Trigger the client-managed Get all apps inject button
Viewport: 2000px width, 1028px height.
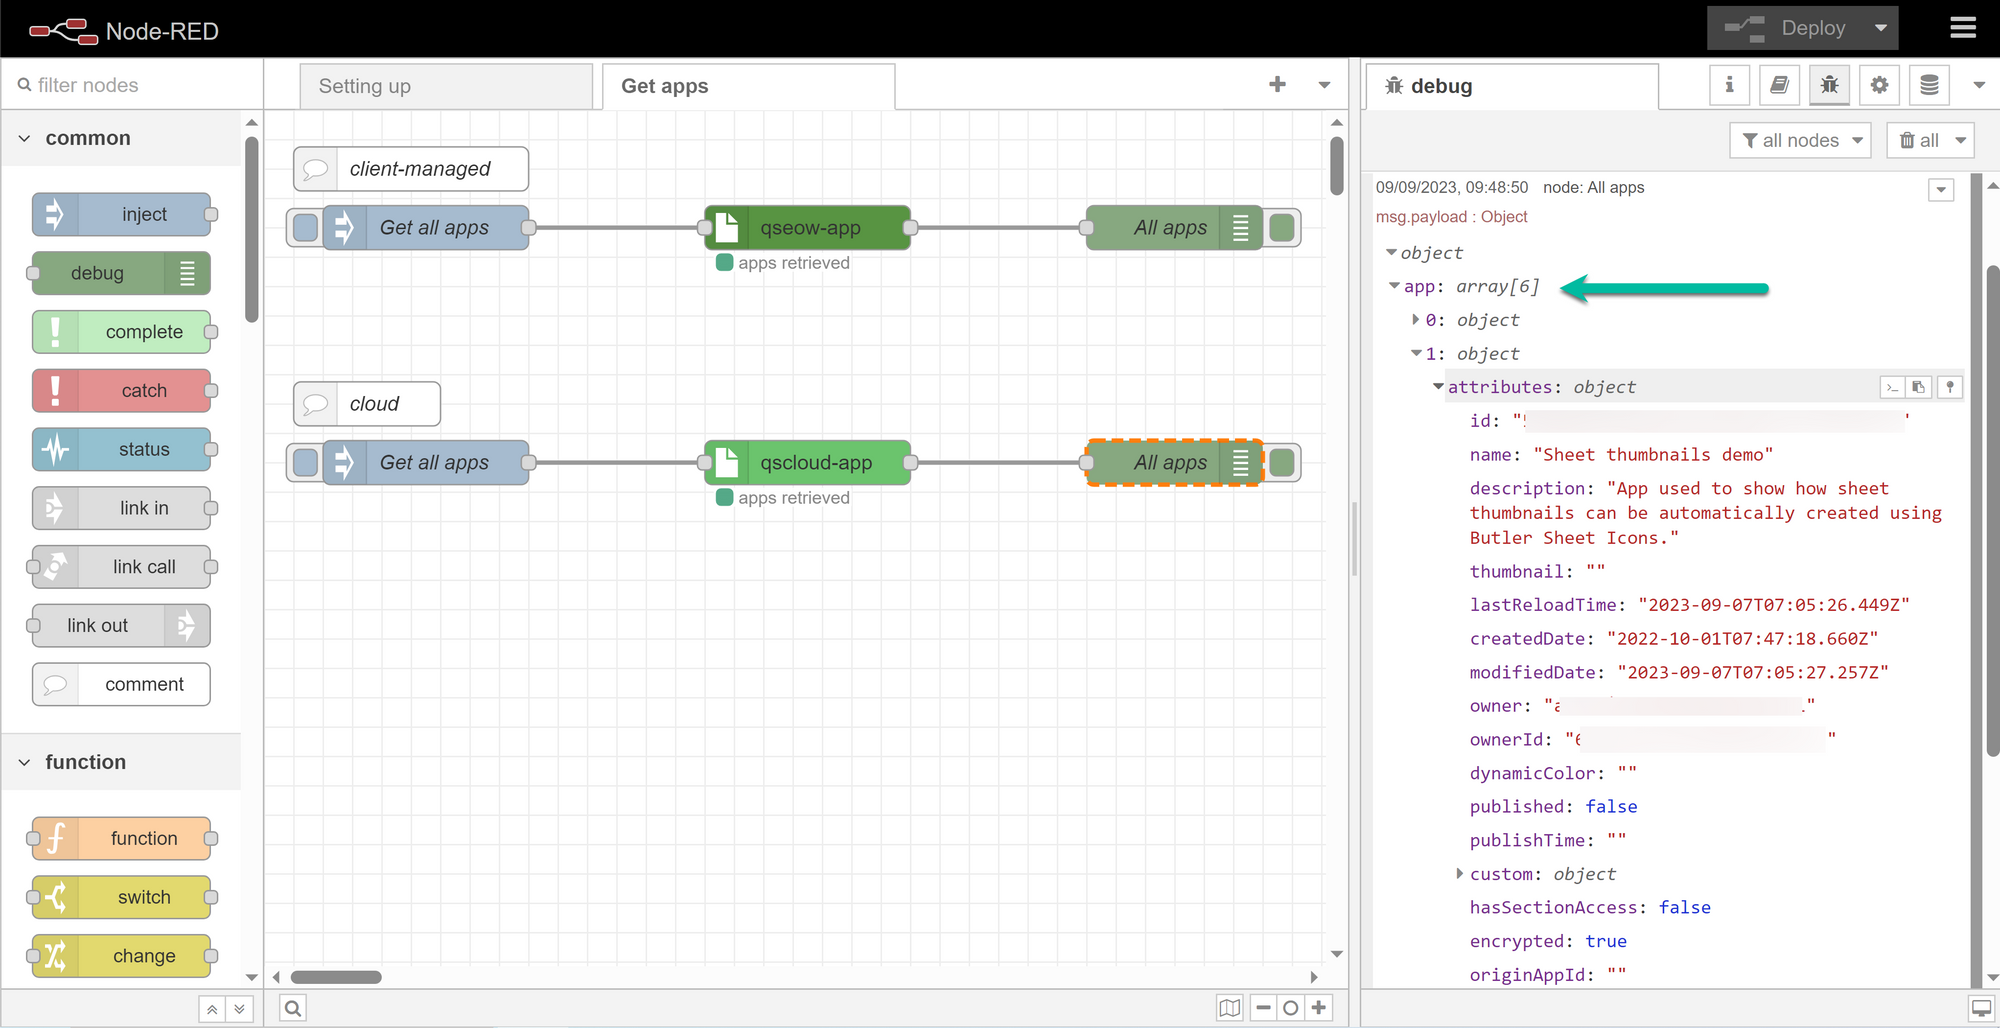click(x=305, y=227)
